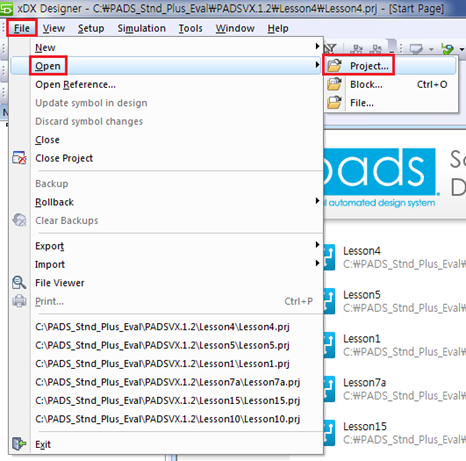The width and height of the screenshot is (466, 461).
Task: Click the Exit door icon
Action: [x=19, y=444]
